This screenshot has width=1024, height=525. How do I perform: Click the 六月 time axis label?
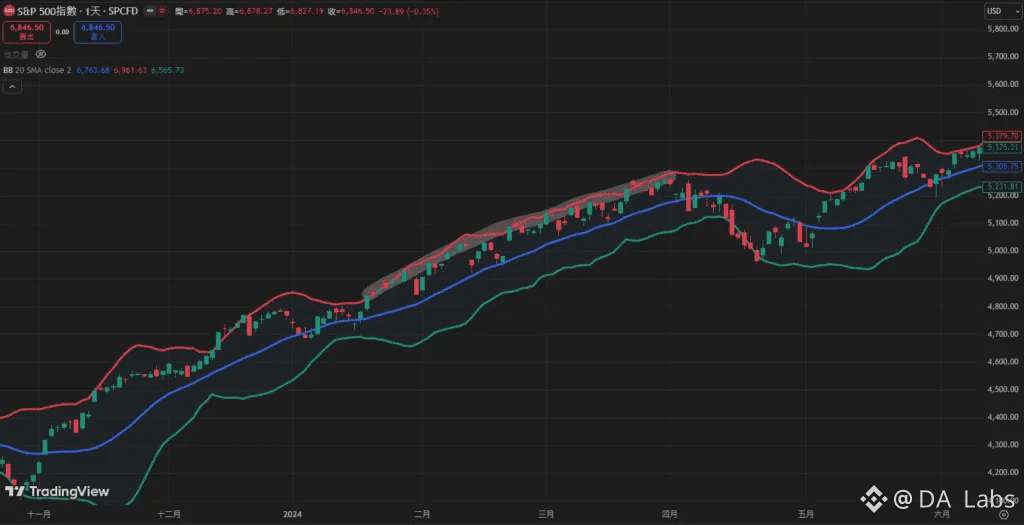point(942,515)
